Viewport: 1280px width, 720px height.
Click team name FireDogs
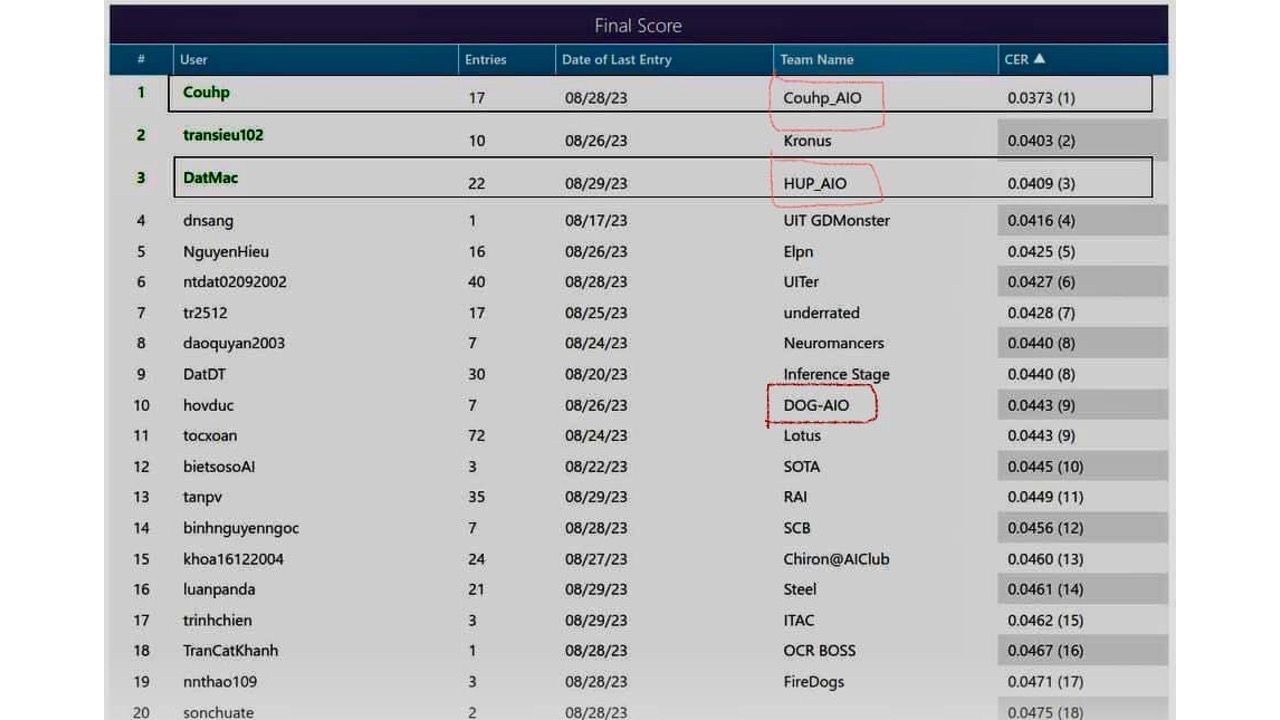pos(814,682)
